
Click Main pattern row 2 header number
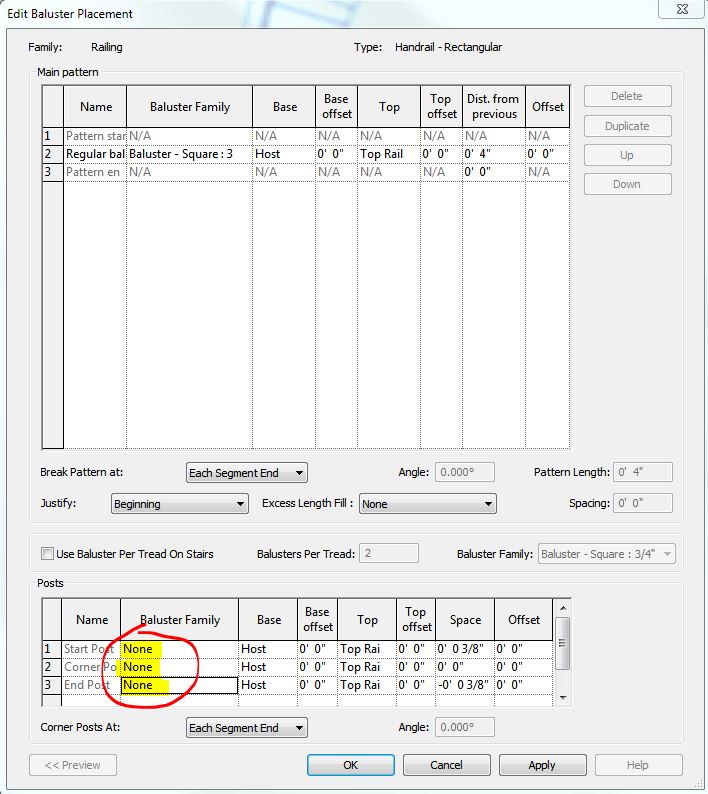pos(53,154)
